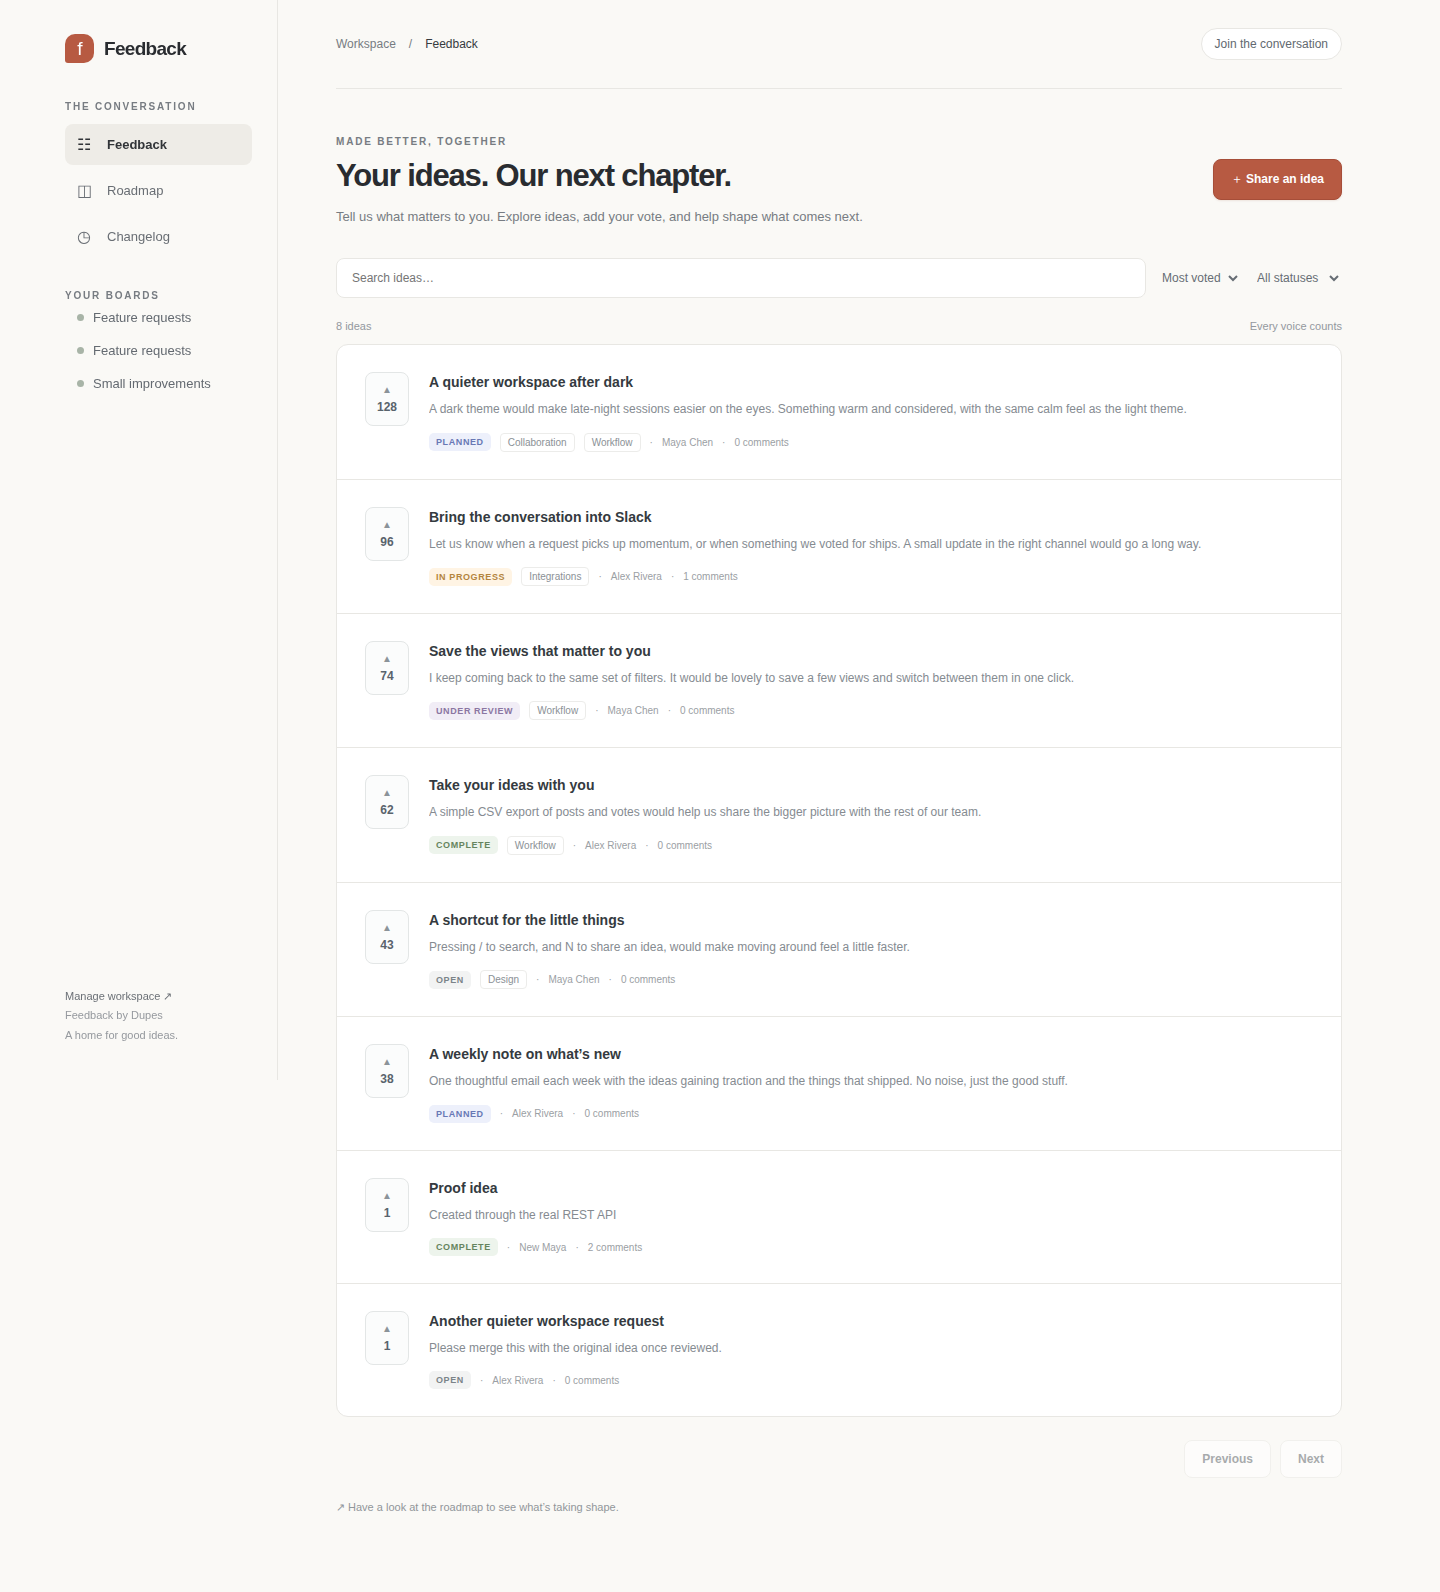Click the "2 comments" count
The height and width of the screenshot is (1592, 1440).
click(x=615, y=1248)
